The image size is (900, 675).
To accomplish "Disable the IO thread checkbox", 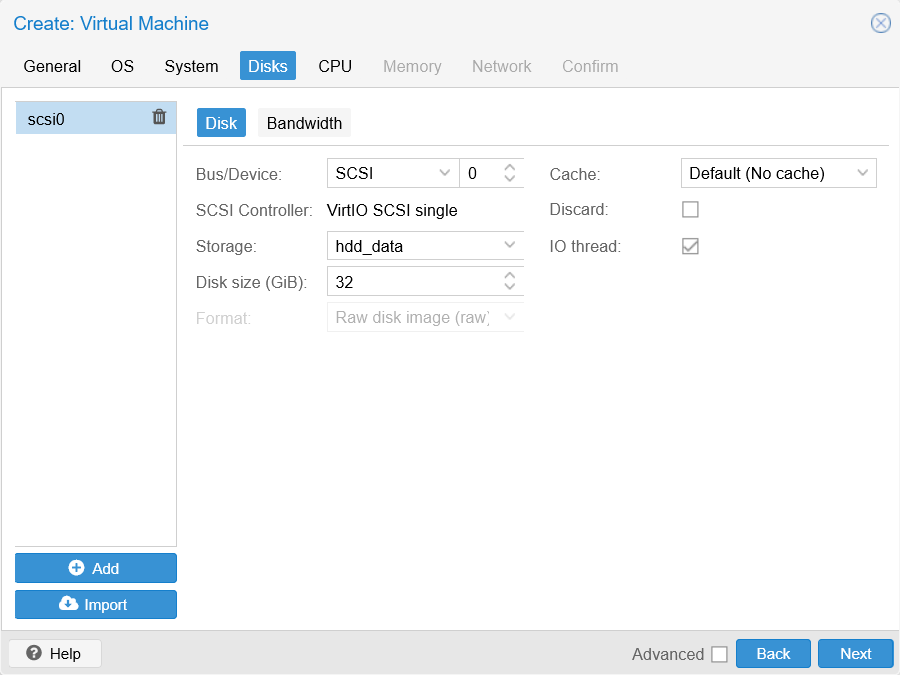I will [690, 245].
